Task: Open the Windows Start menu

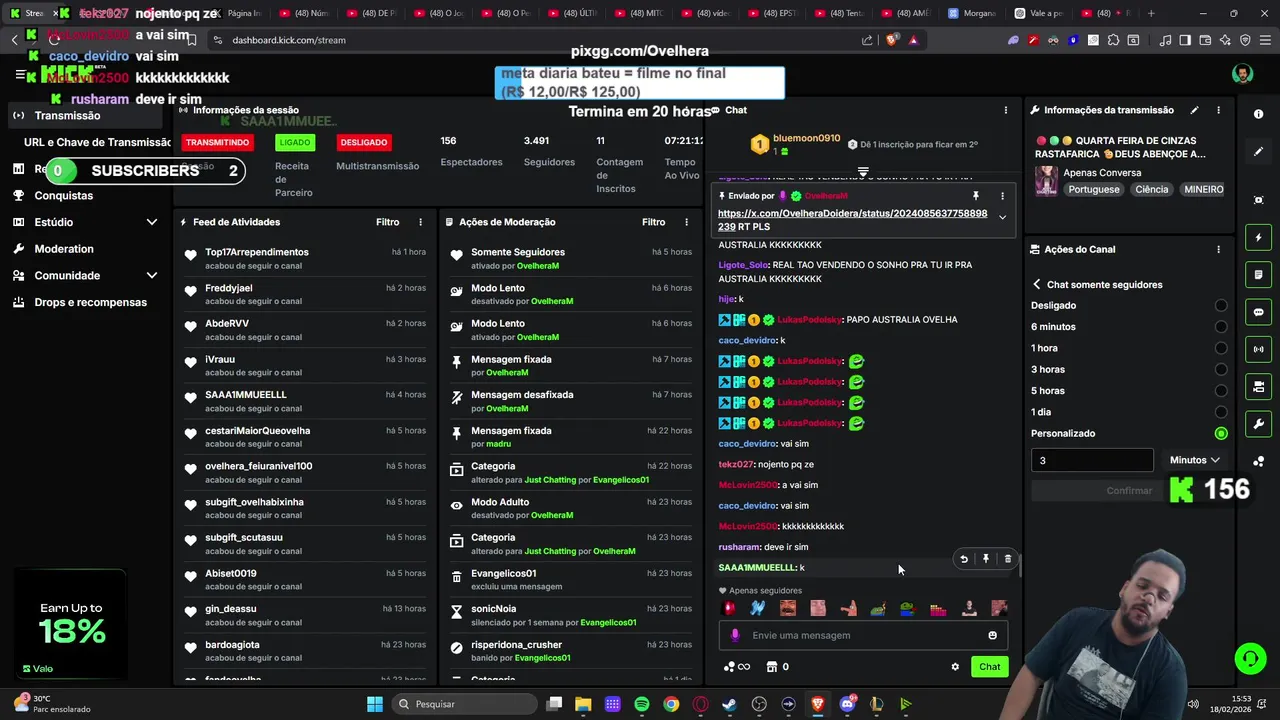Action: pos(374,704)
